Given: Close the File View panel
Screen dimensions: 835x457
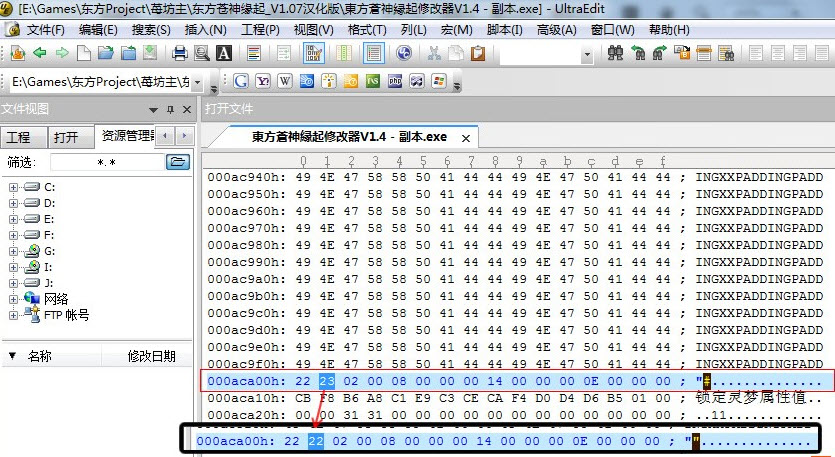Looking at the screenshot, I should coord(187,110).
